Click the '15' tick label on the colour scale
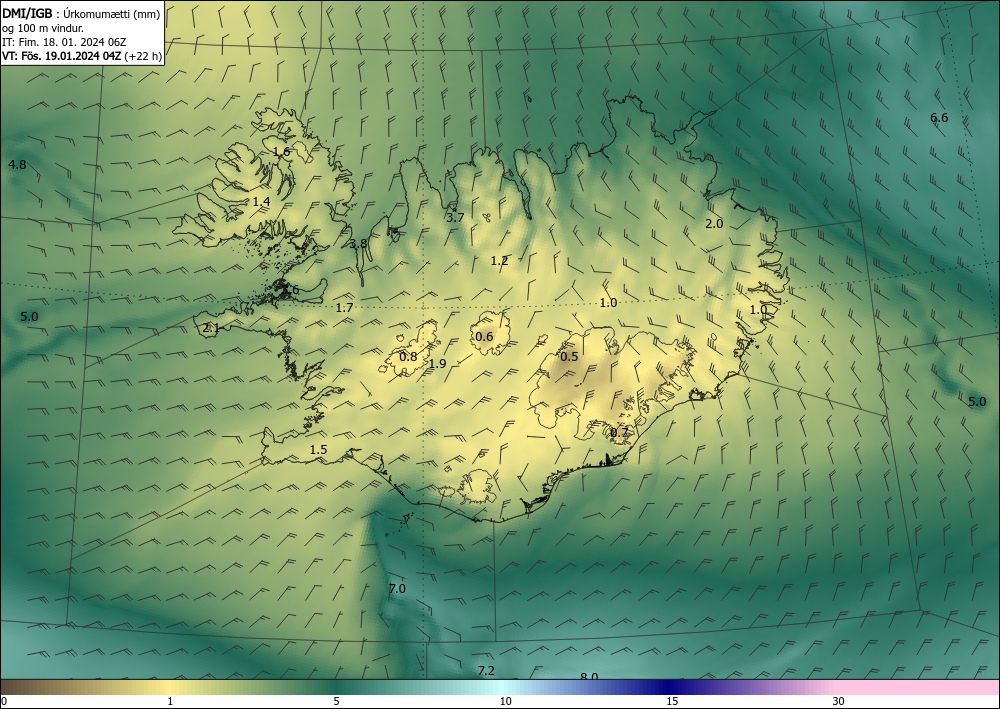This screenshot has height=709, width=1000. [672, 701]
